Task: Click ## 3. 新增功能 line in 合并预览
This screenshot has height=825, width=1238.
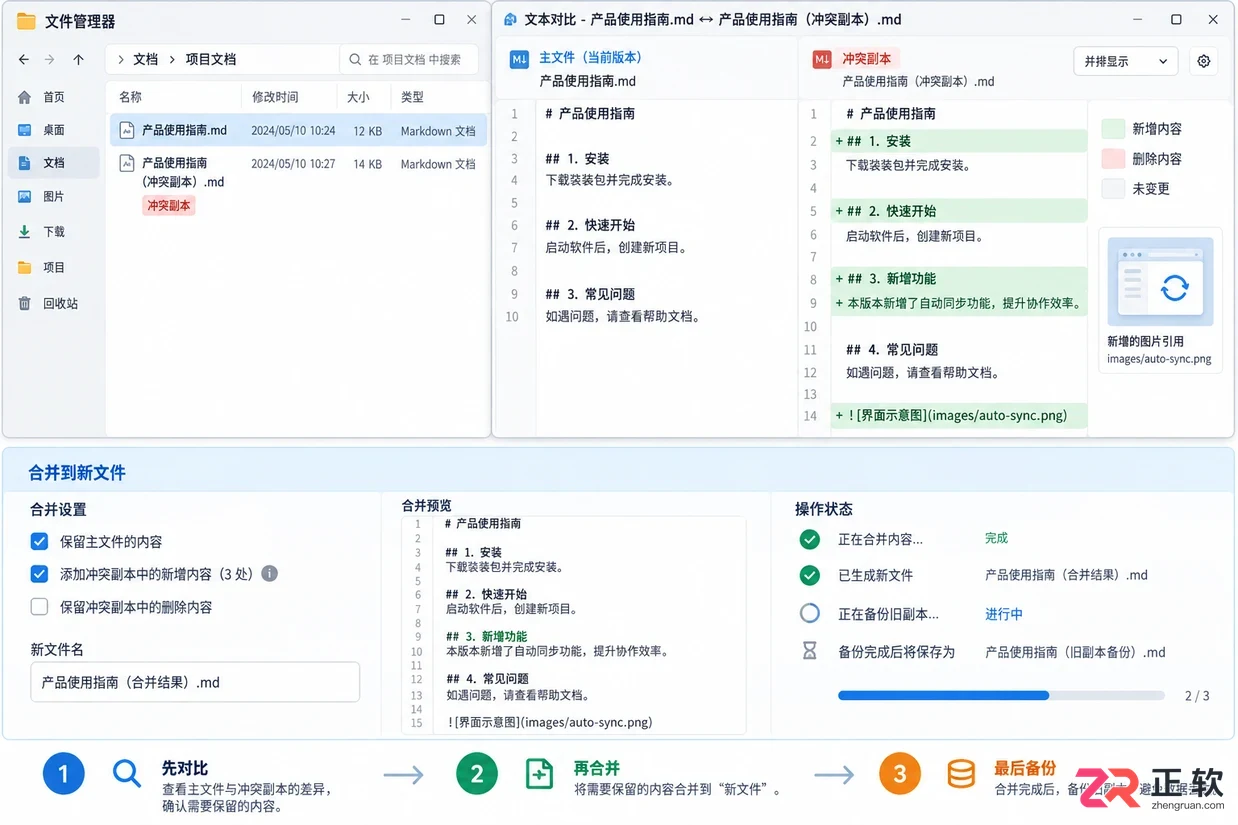Action: [486, 636]
